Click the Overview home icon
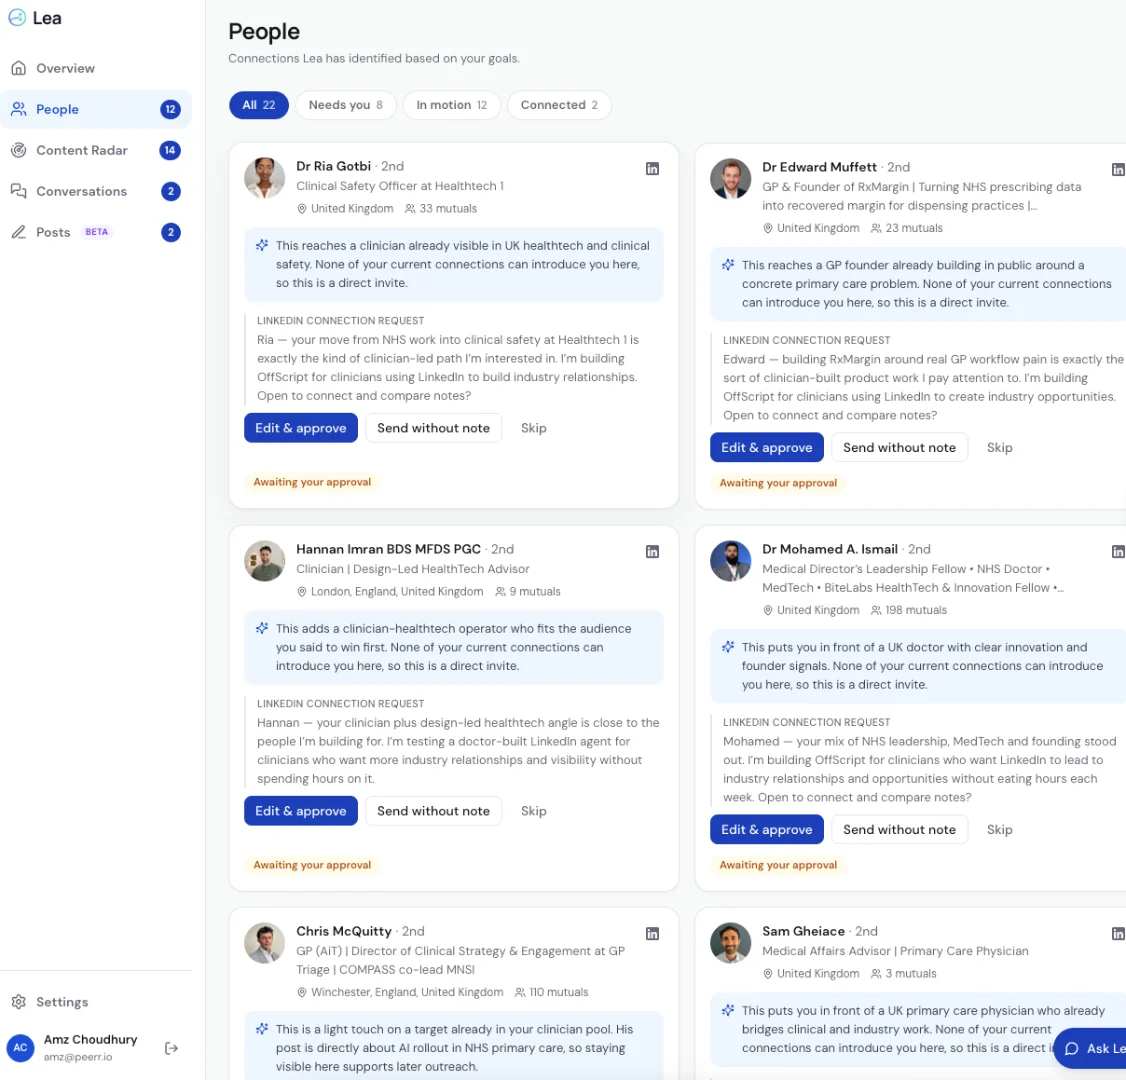Image resolution: width=1126 pixels, height=1080 pixels. point(19,68)
